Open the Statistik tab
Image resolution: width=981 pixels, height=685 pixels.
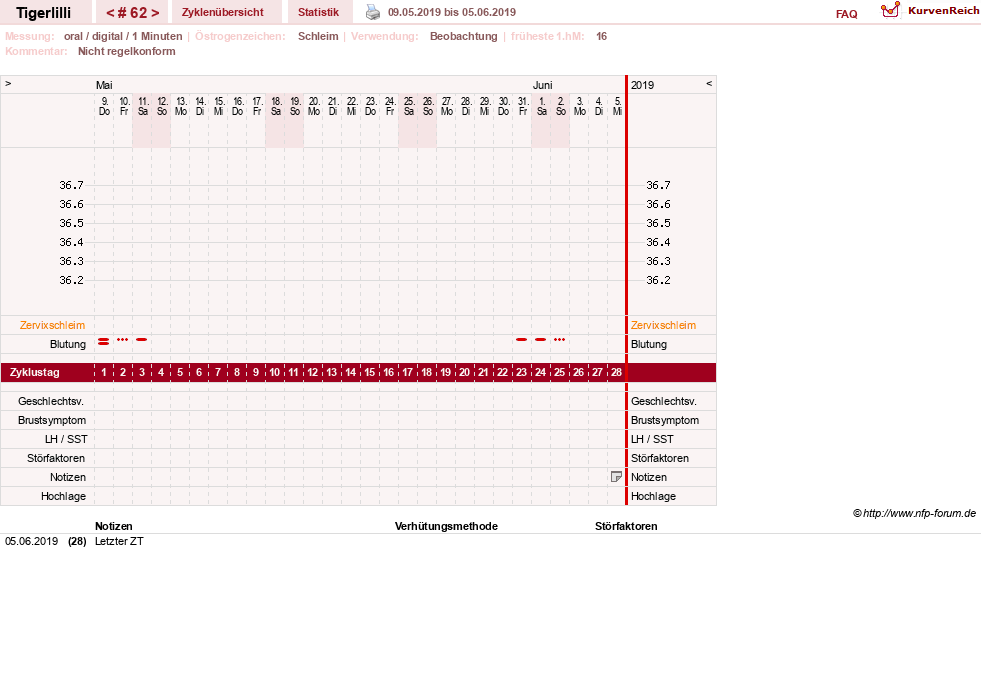click(318, 12)
